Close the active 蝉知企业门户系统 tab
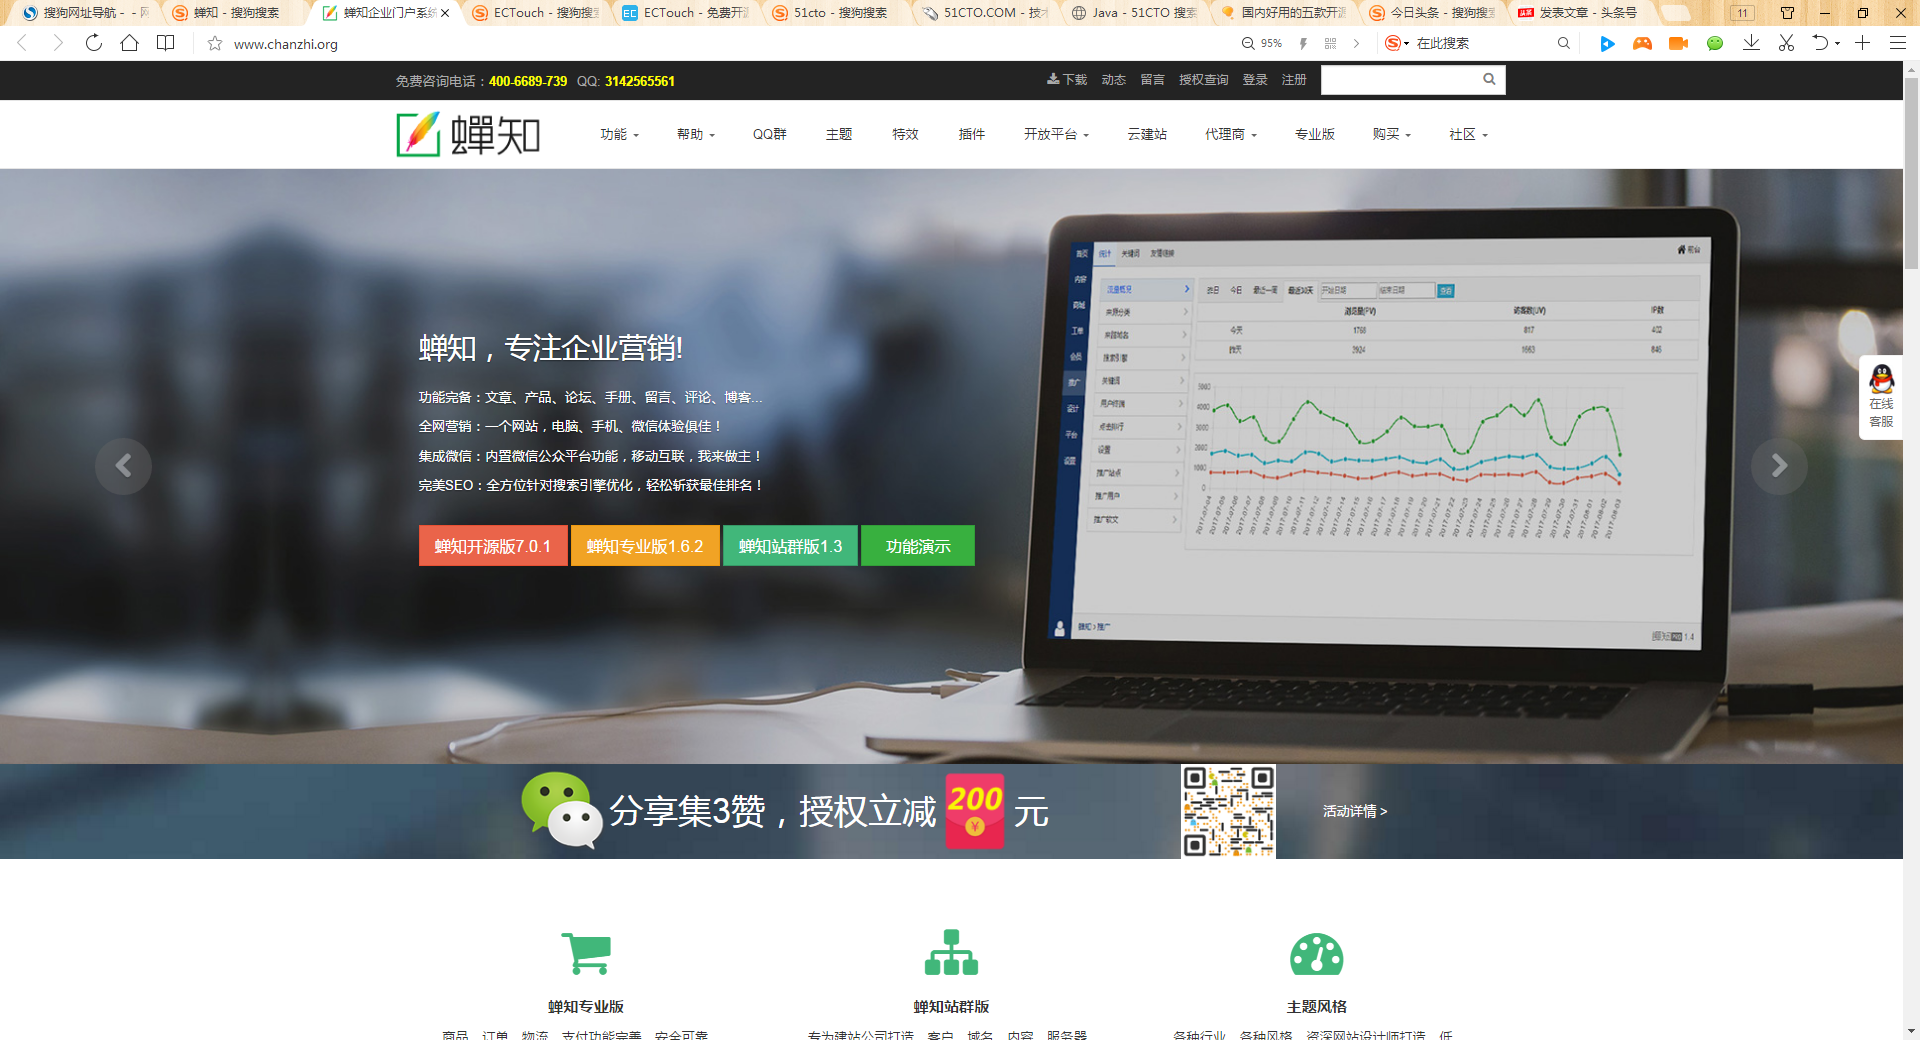Screen dimensions: 1920x1040 (445, 13)
